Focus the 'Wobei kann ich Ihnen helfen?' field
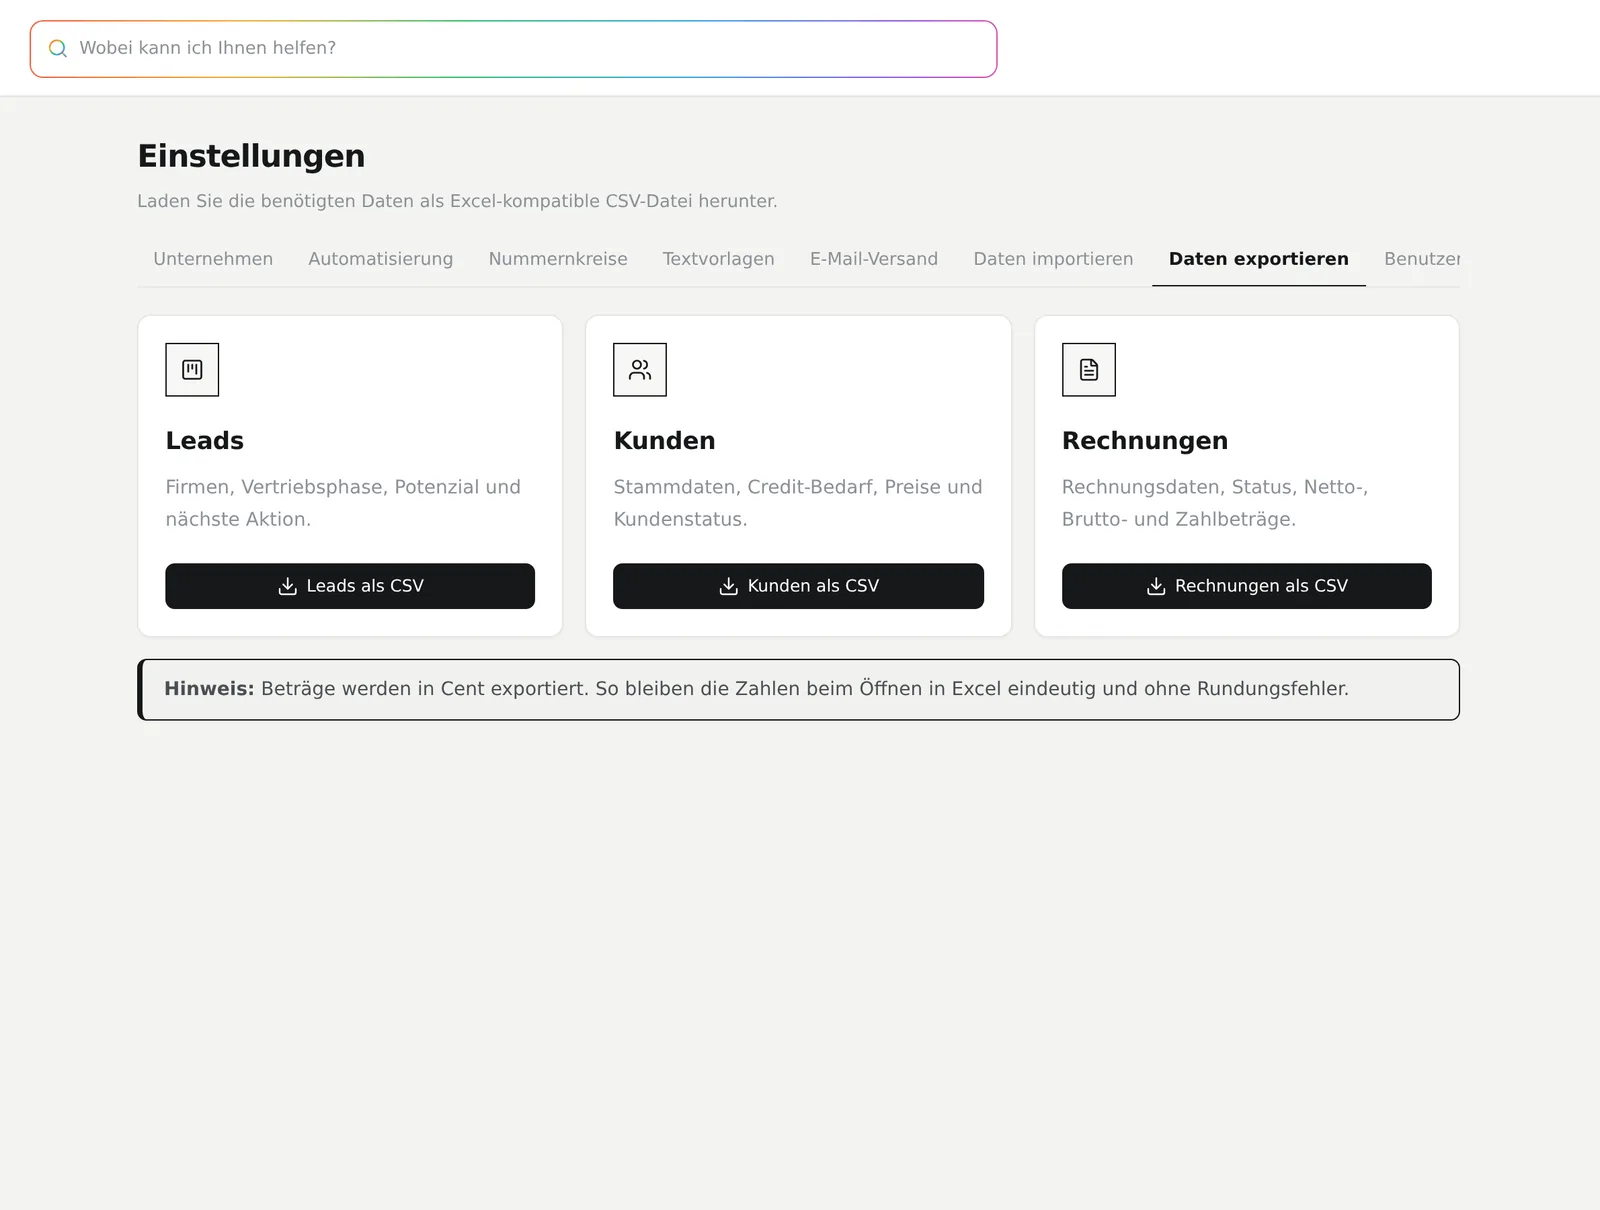 point(513,49)
